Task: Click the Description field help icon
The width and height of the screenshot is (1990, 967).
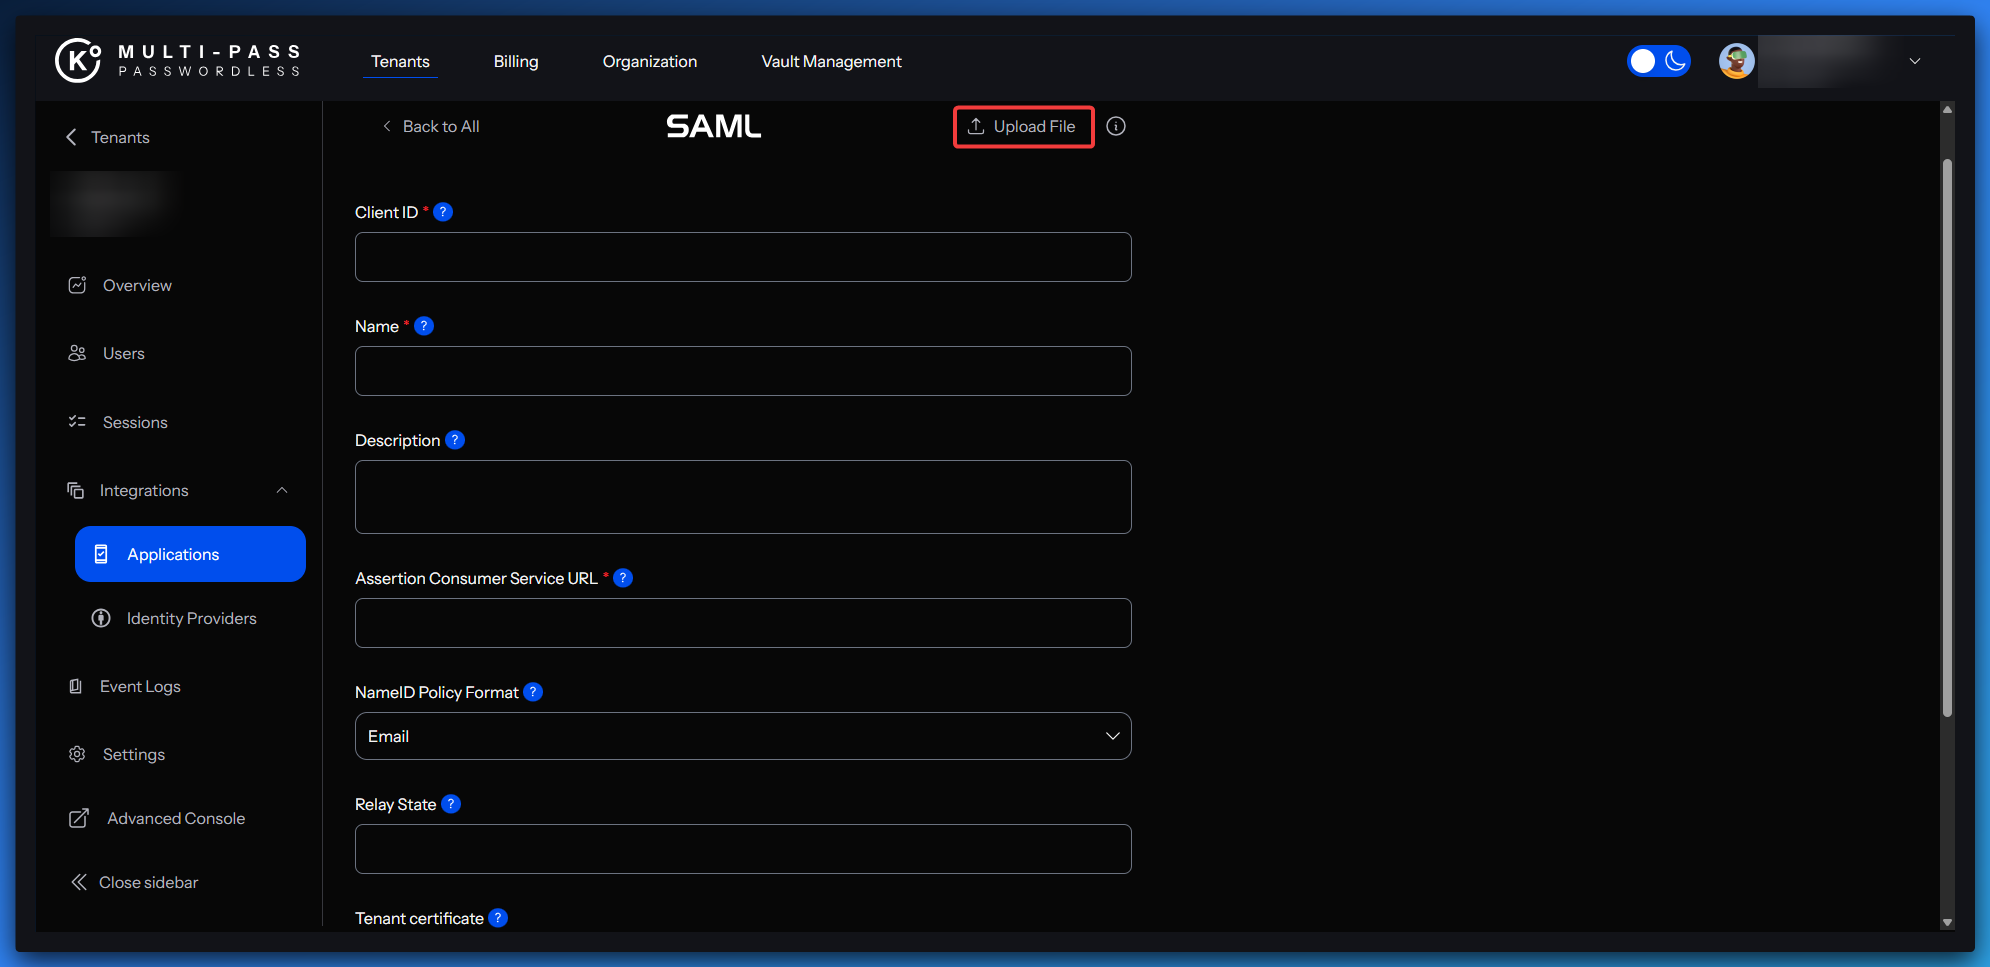Action: (455, 440)
